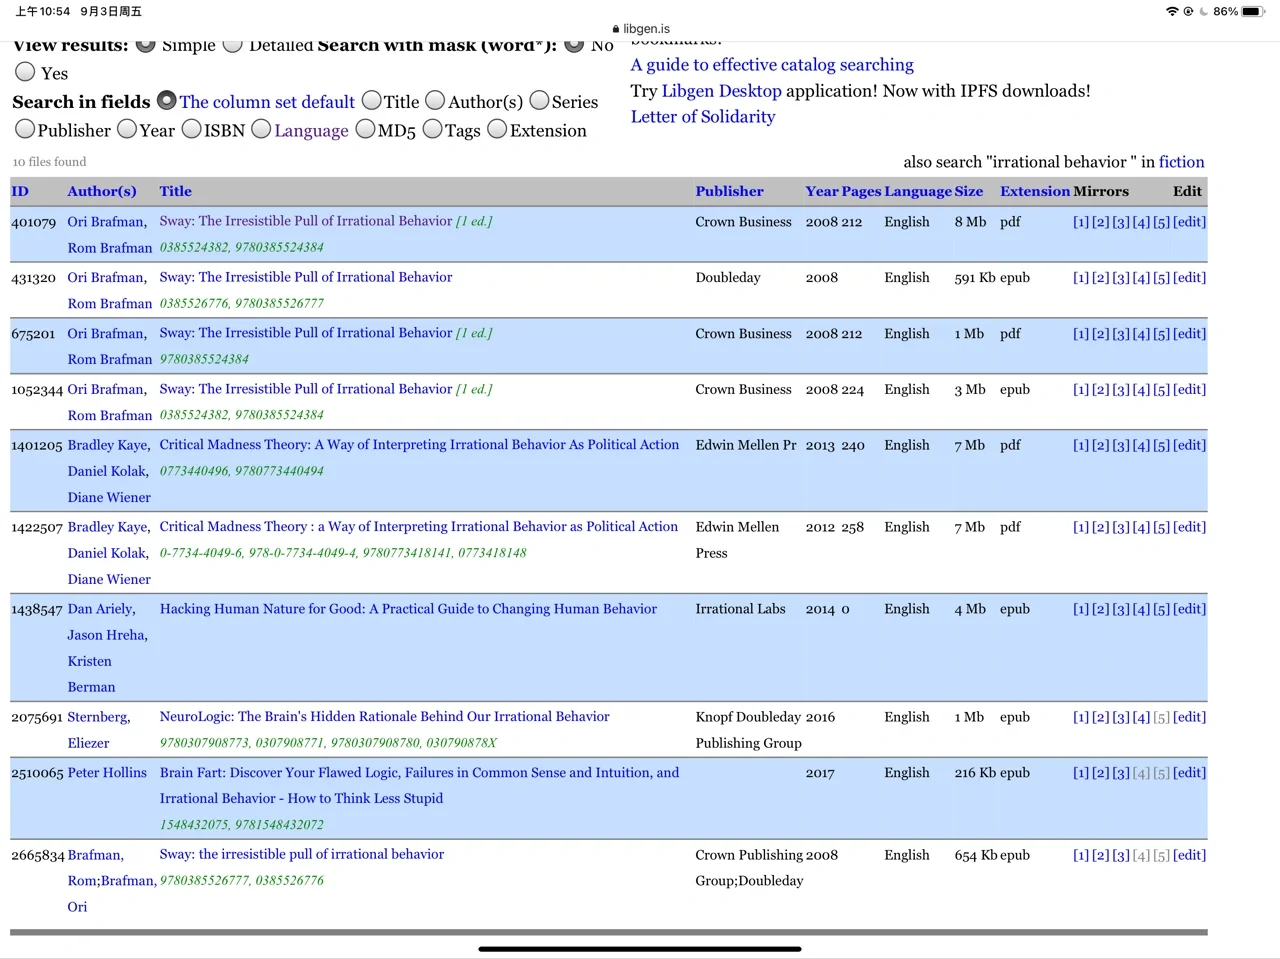Open mirror [5] for row 1401205
Screen dimensions: 1280x959
[x=1161, y=445]
